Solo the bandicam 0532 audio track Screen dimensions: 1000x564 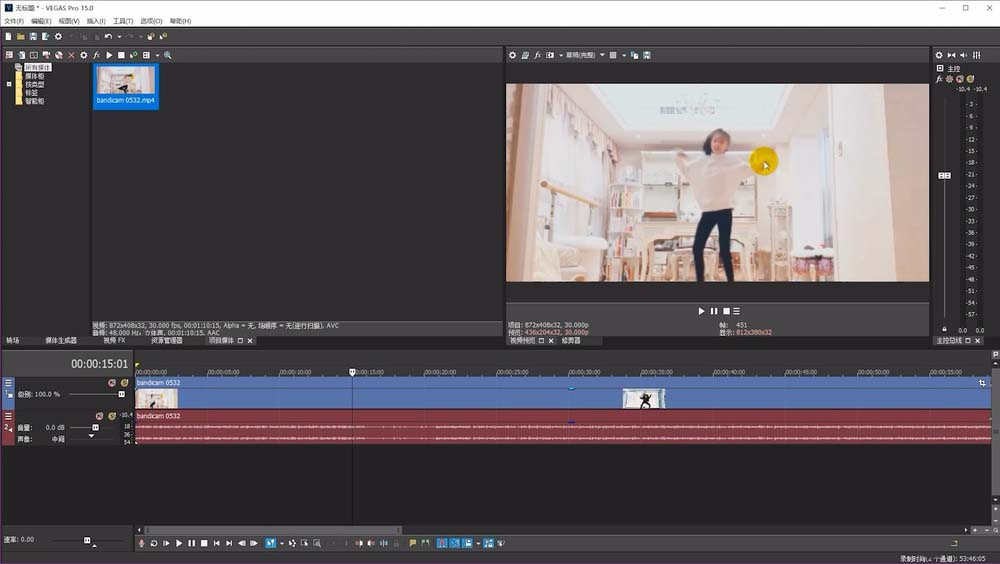click(112, 416)
